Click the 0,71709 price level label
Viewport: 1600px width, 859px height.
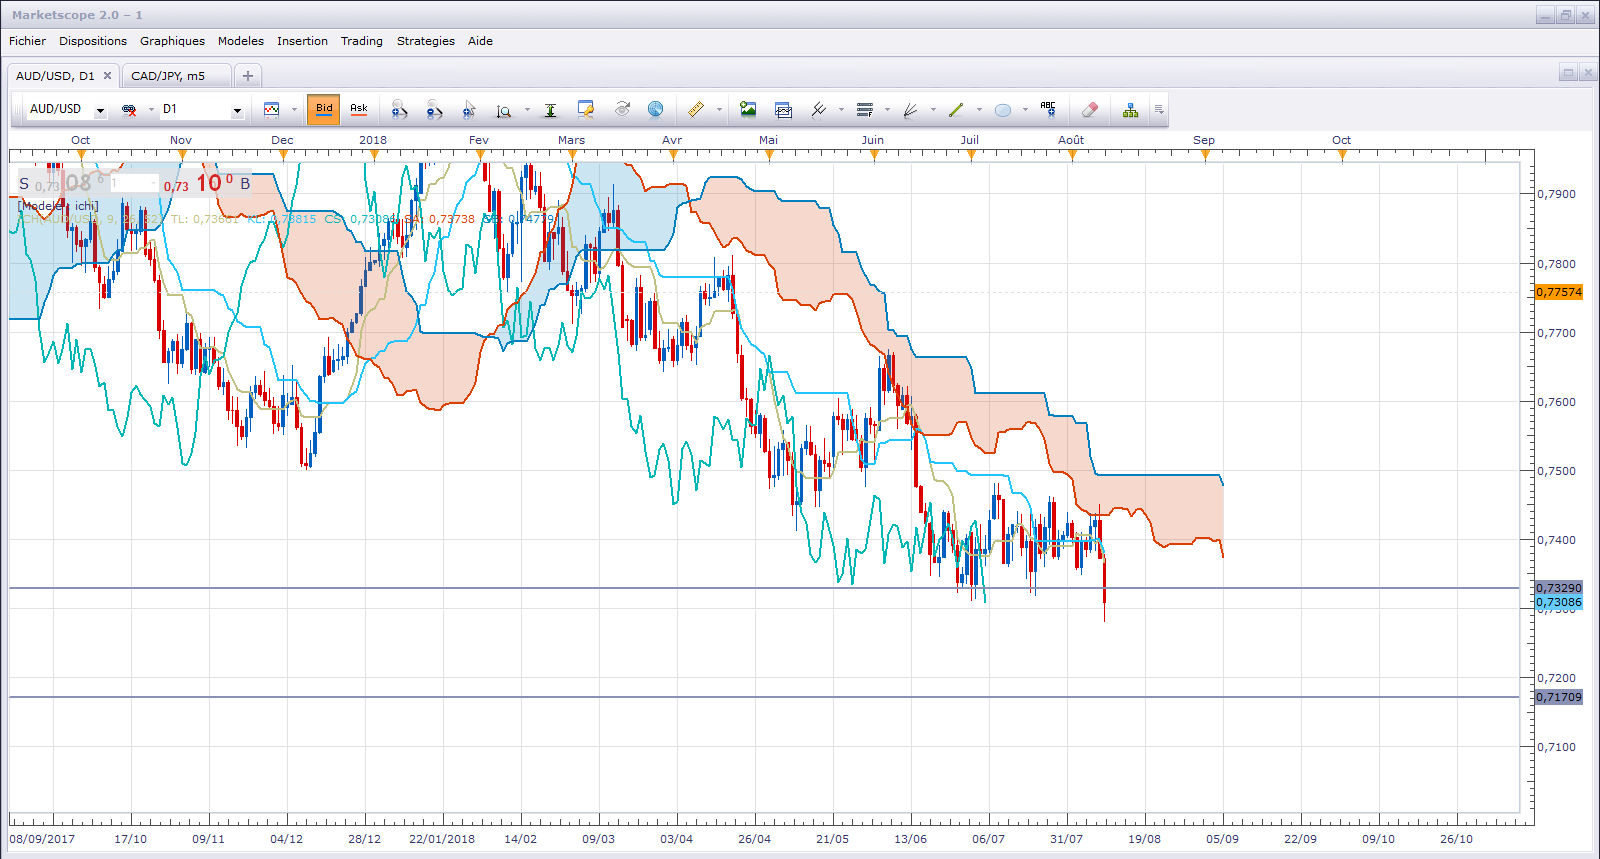point(1559,697)
